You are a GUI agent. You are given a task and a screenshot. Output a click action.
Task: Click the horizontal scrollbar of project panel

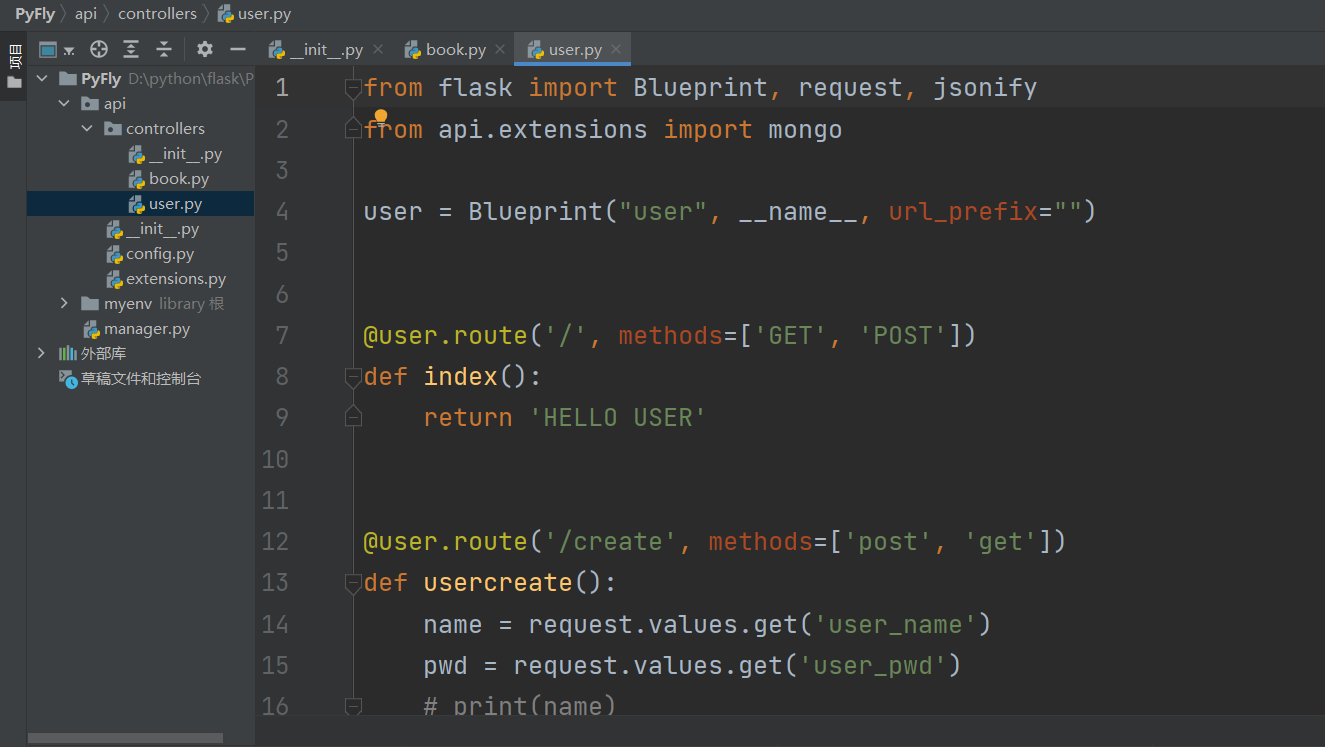125,738
